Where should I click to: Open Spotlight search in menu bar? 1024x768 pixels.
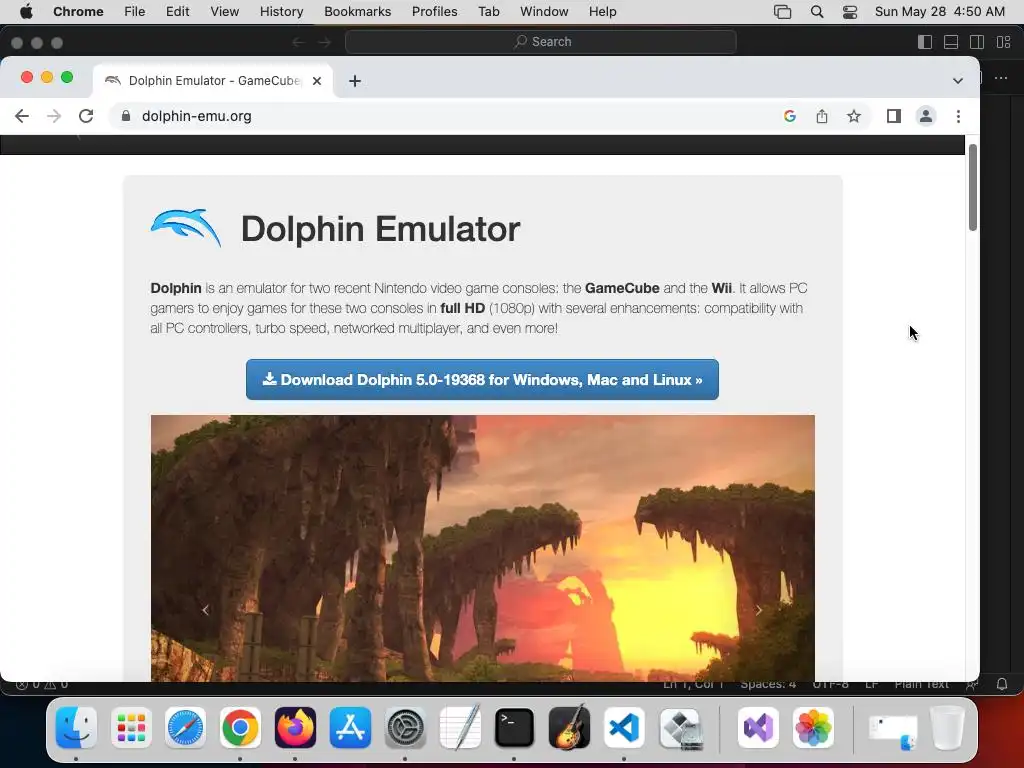tap(817, 12)
